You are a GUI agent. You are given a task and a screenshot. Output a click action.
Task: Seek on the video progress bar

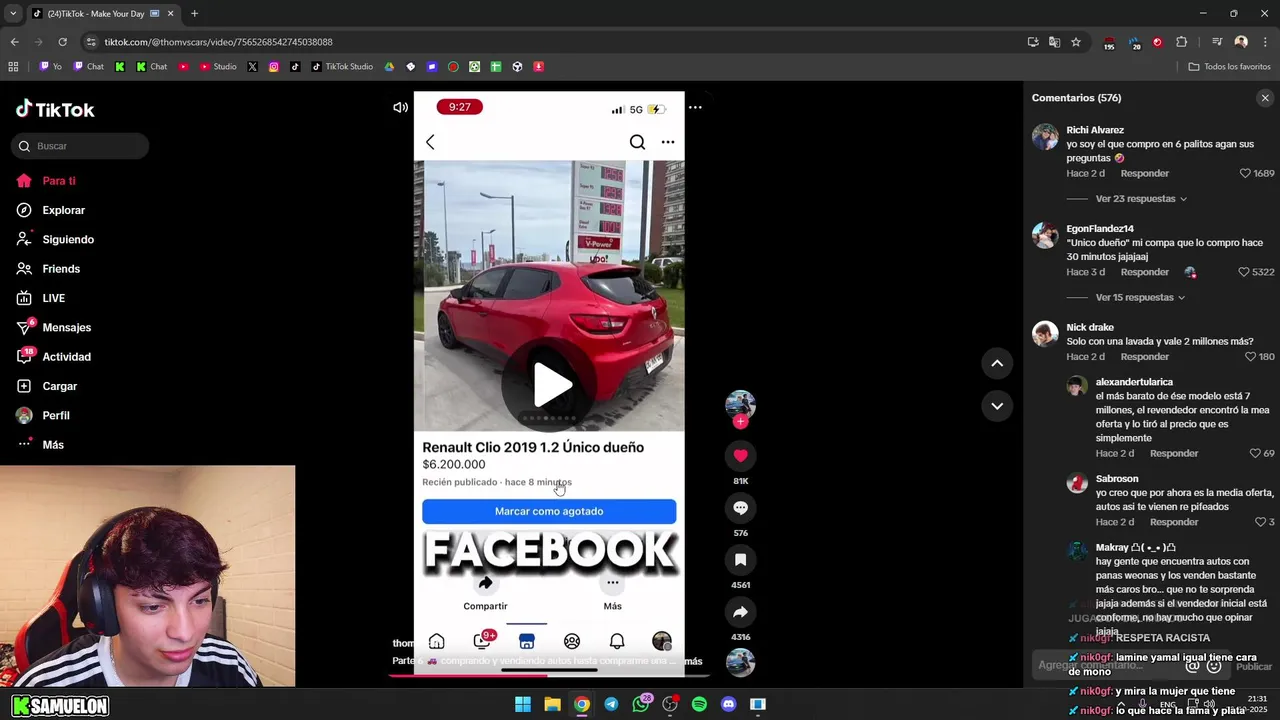(x=548, y=674)
